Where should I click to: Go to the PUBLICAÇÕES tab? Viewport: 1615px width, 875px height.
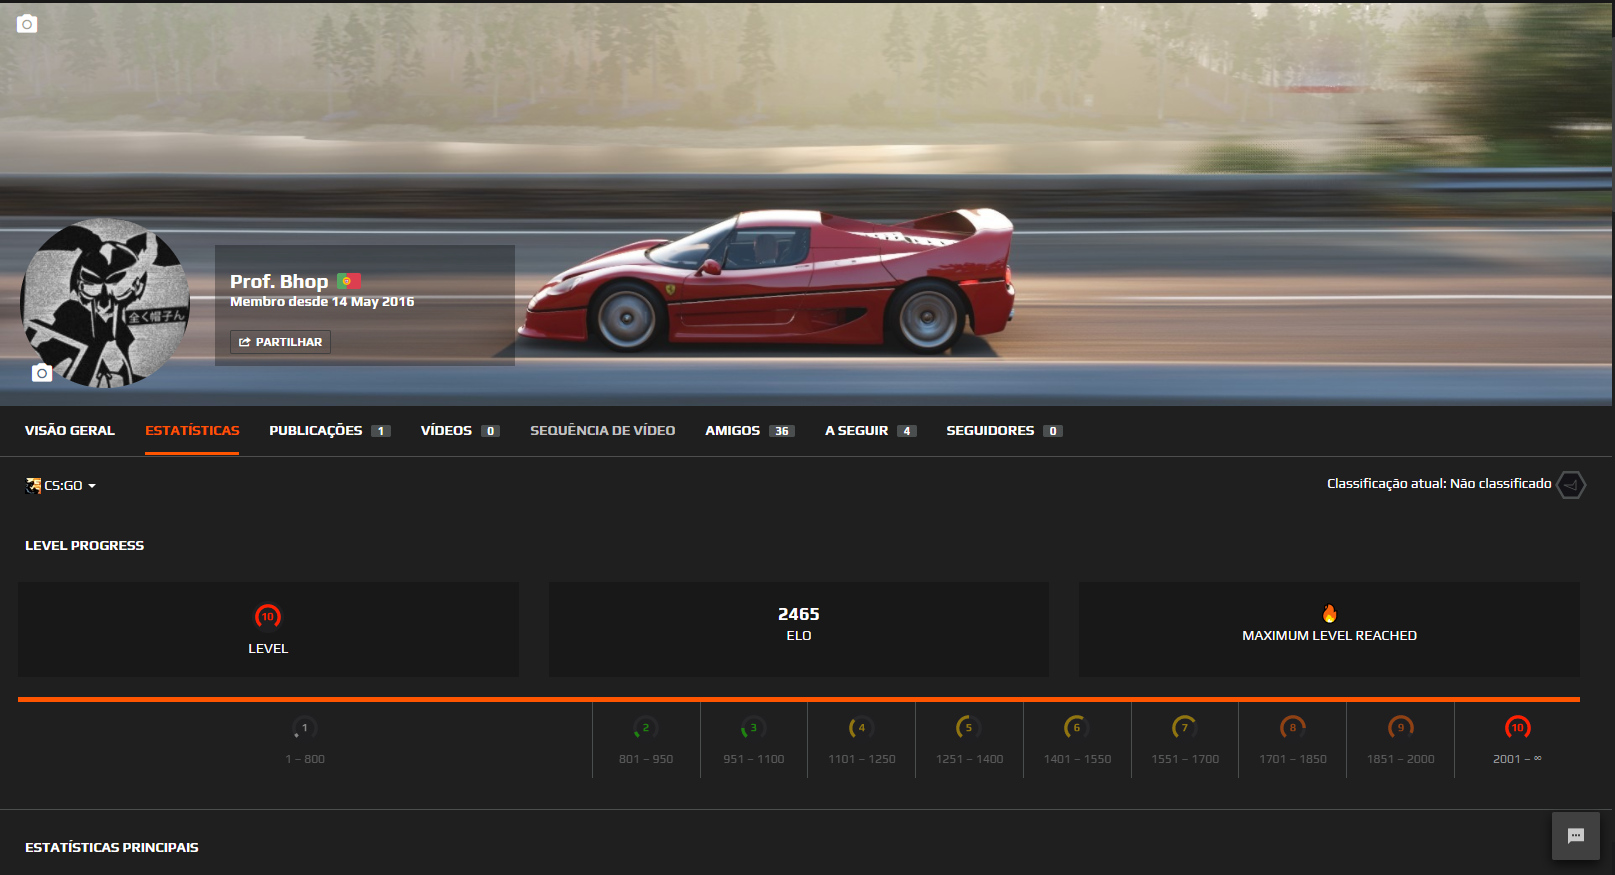329,431
